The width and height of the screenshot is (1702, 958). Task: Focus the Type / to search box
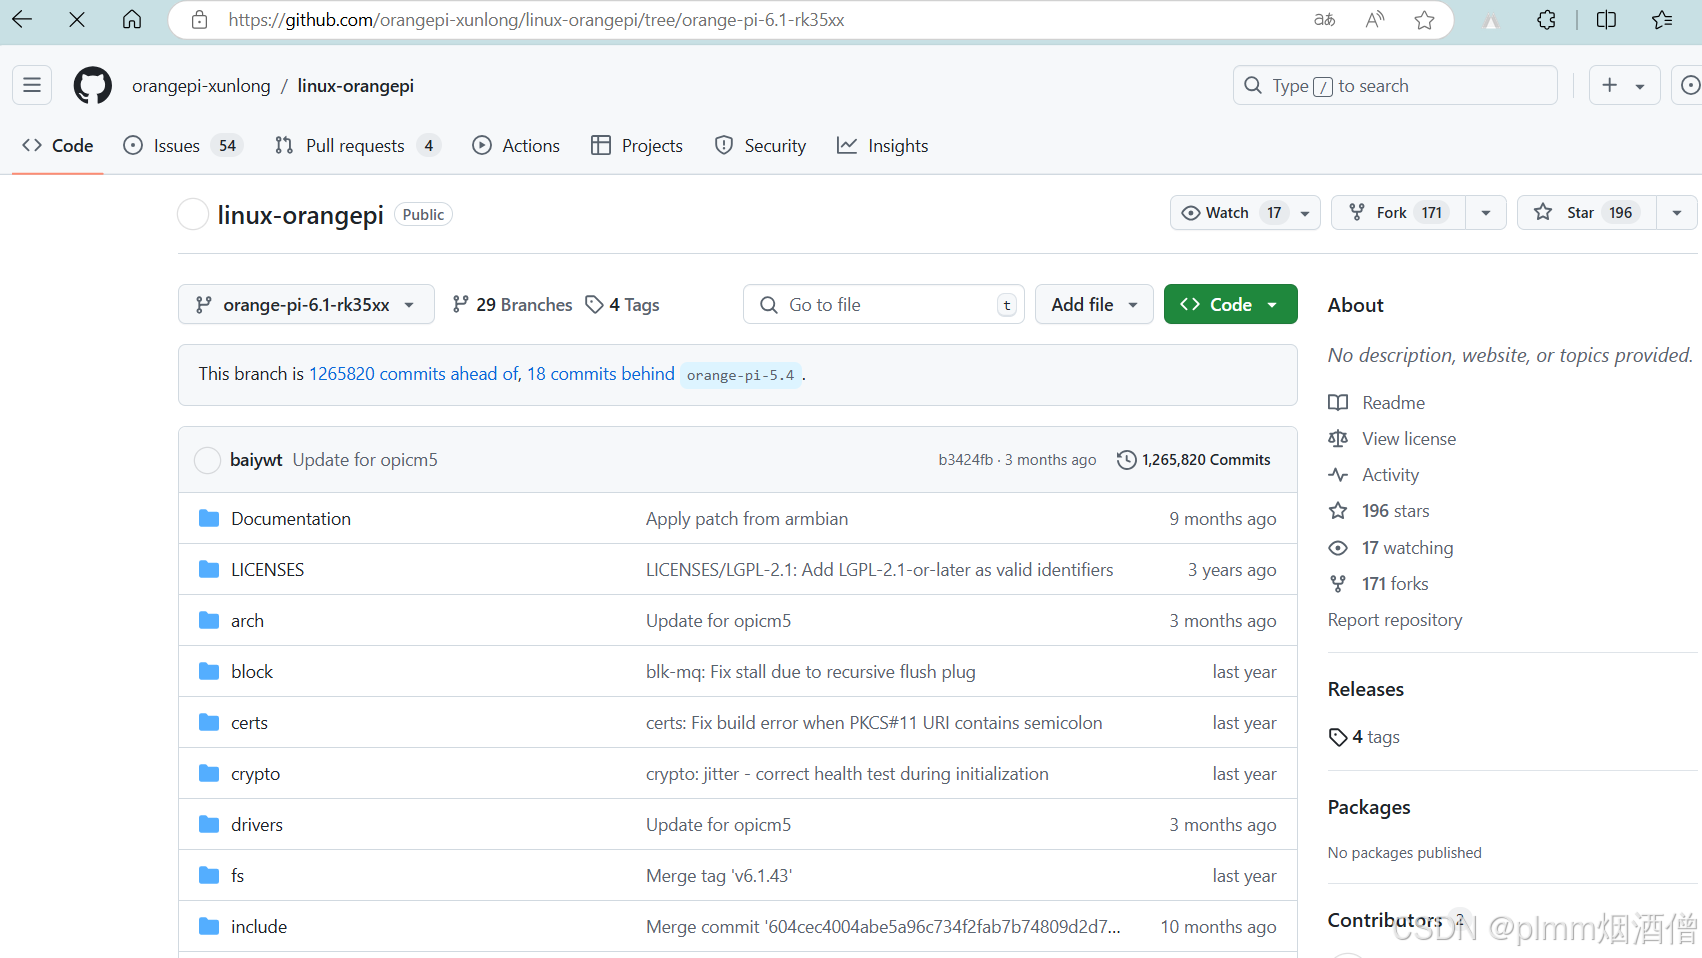click(x=1395, y=85)
